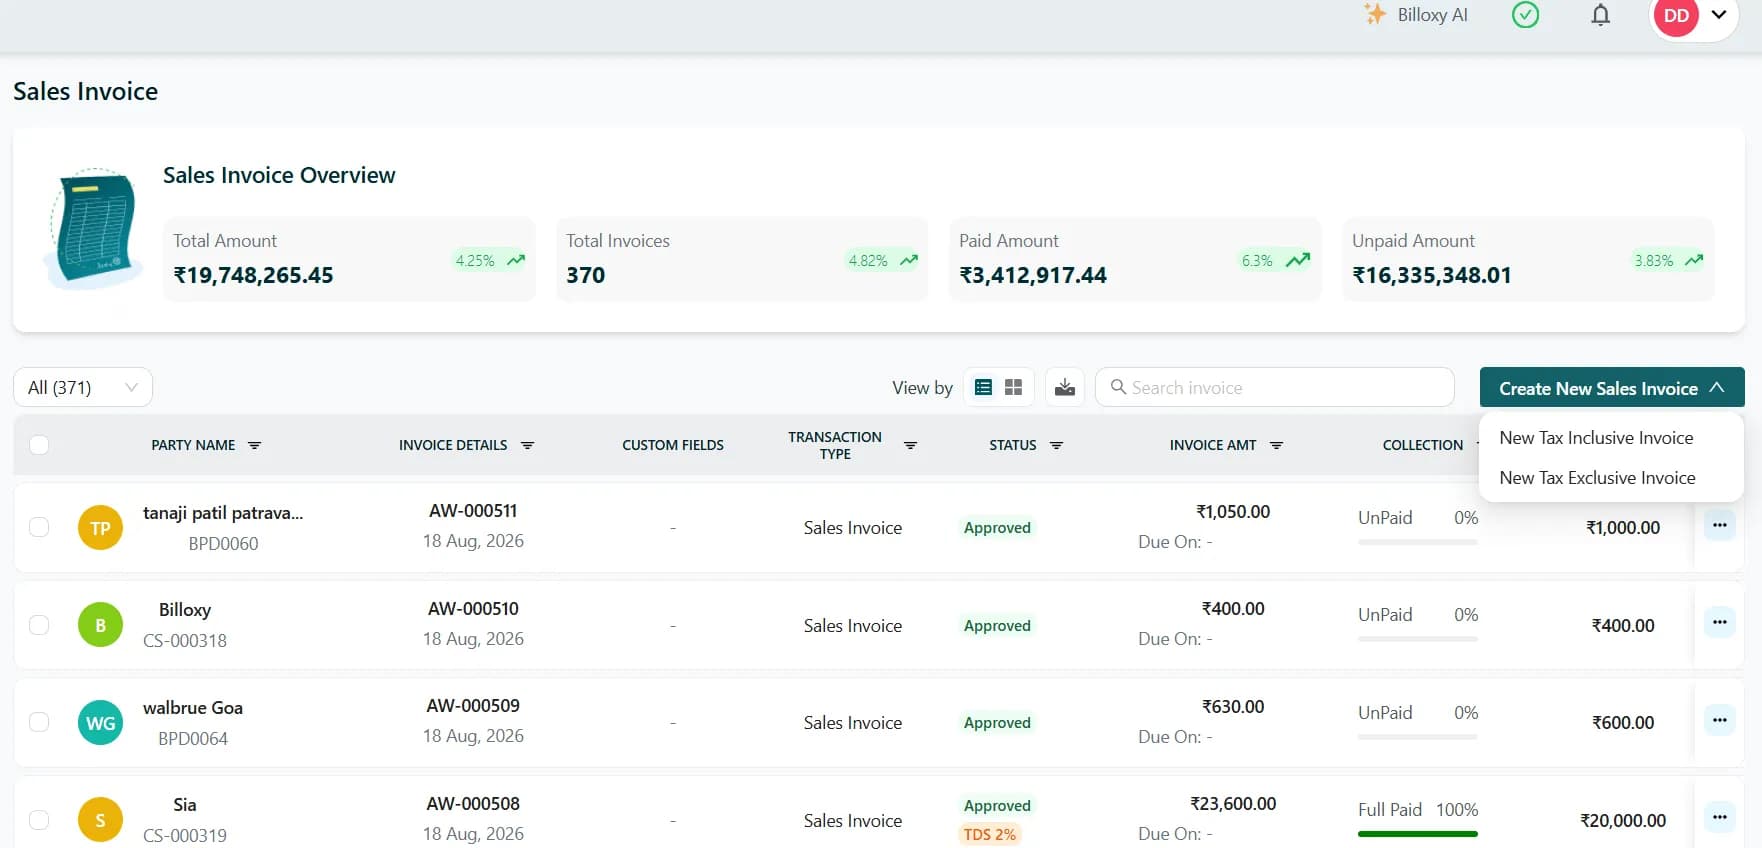
Task: Filter by Transaction Type column icon
Action: 910,445
